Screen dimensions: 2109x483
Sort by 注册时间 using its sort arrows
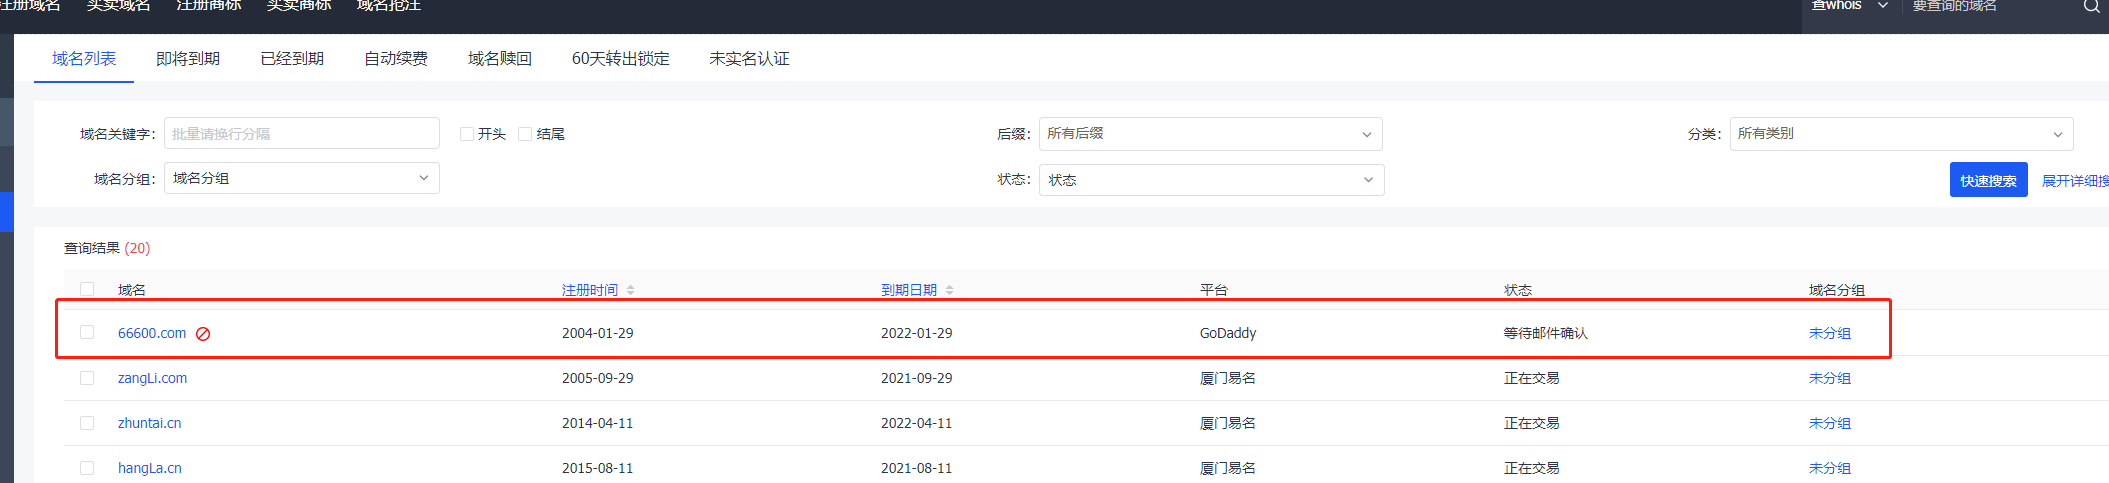point(630,290)
